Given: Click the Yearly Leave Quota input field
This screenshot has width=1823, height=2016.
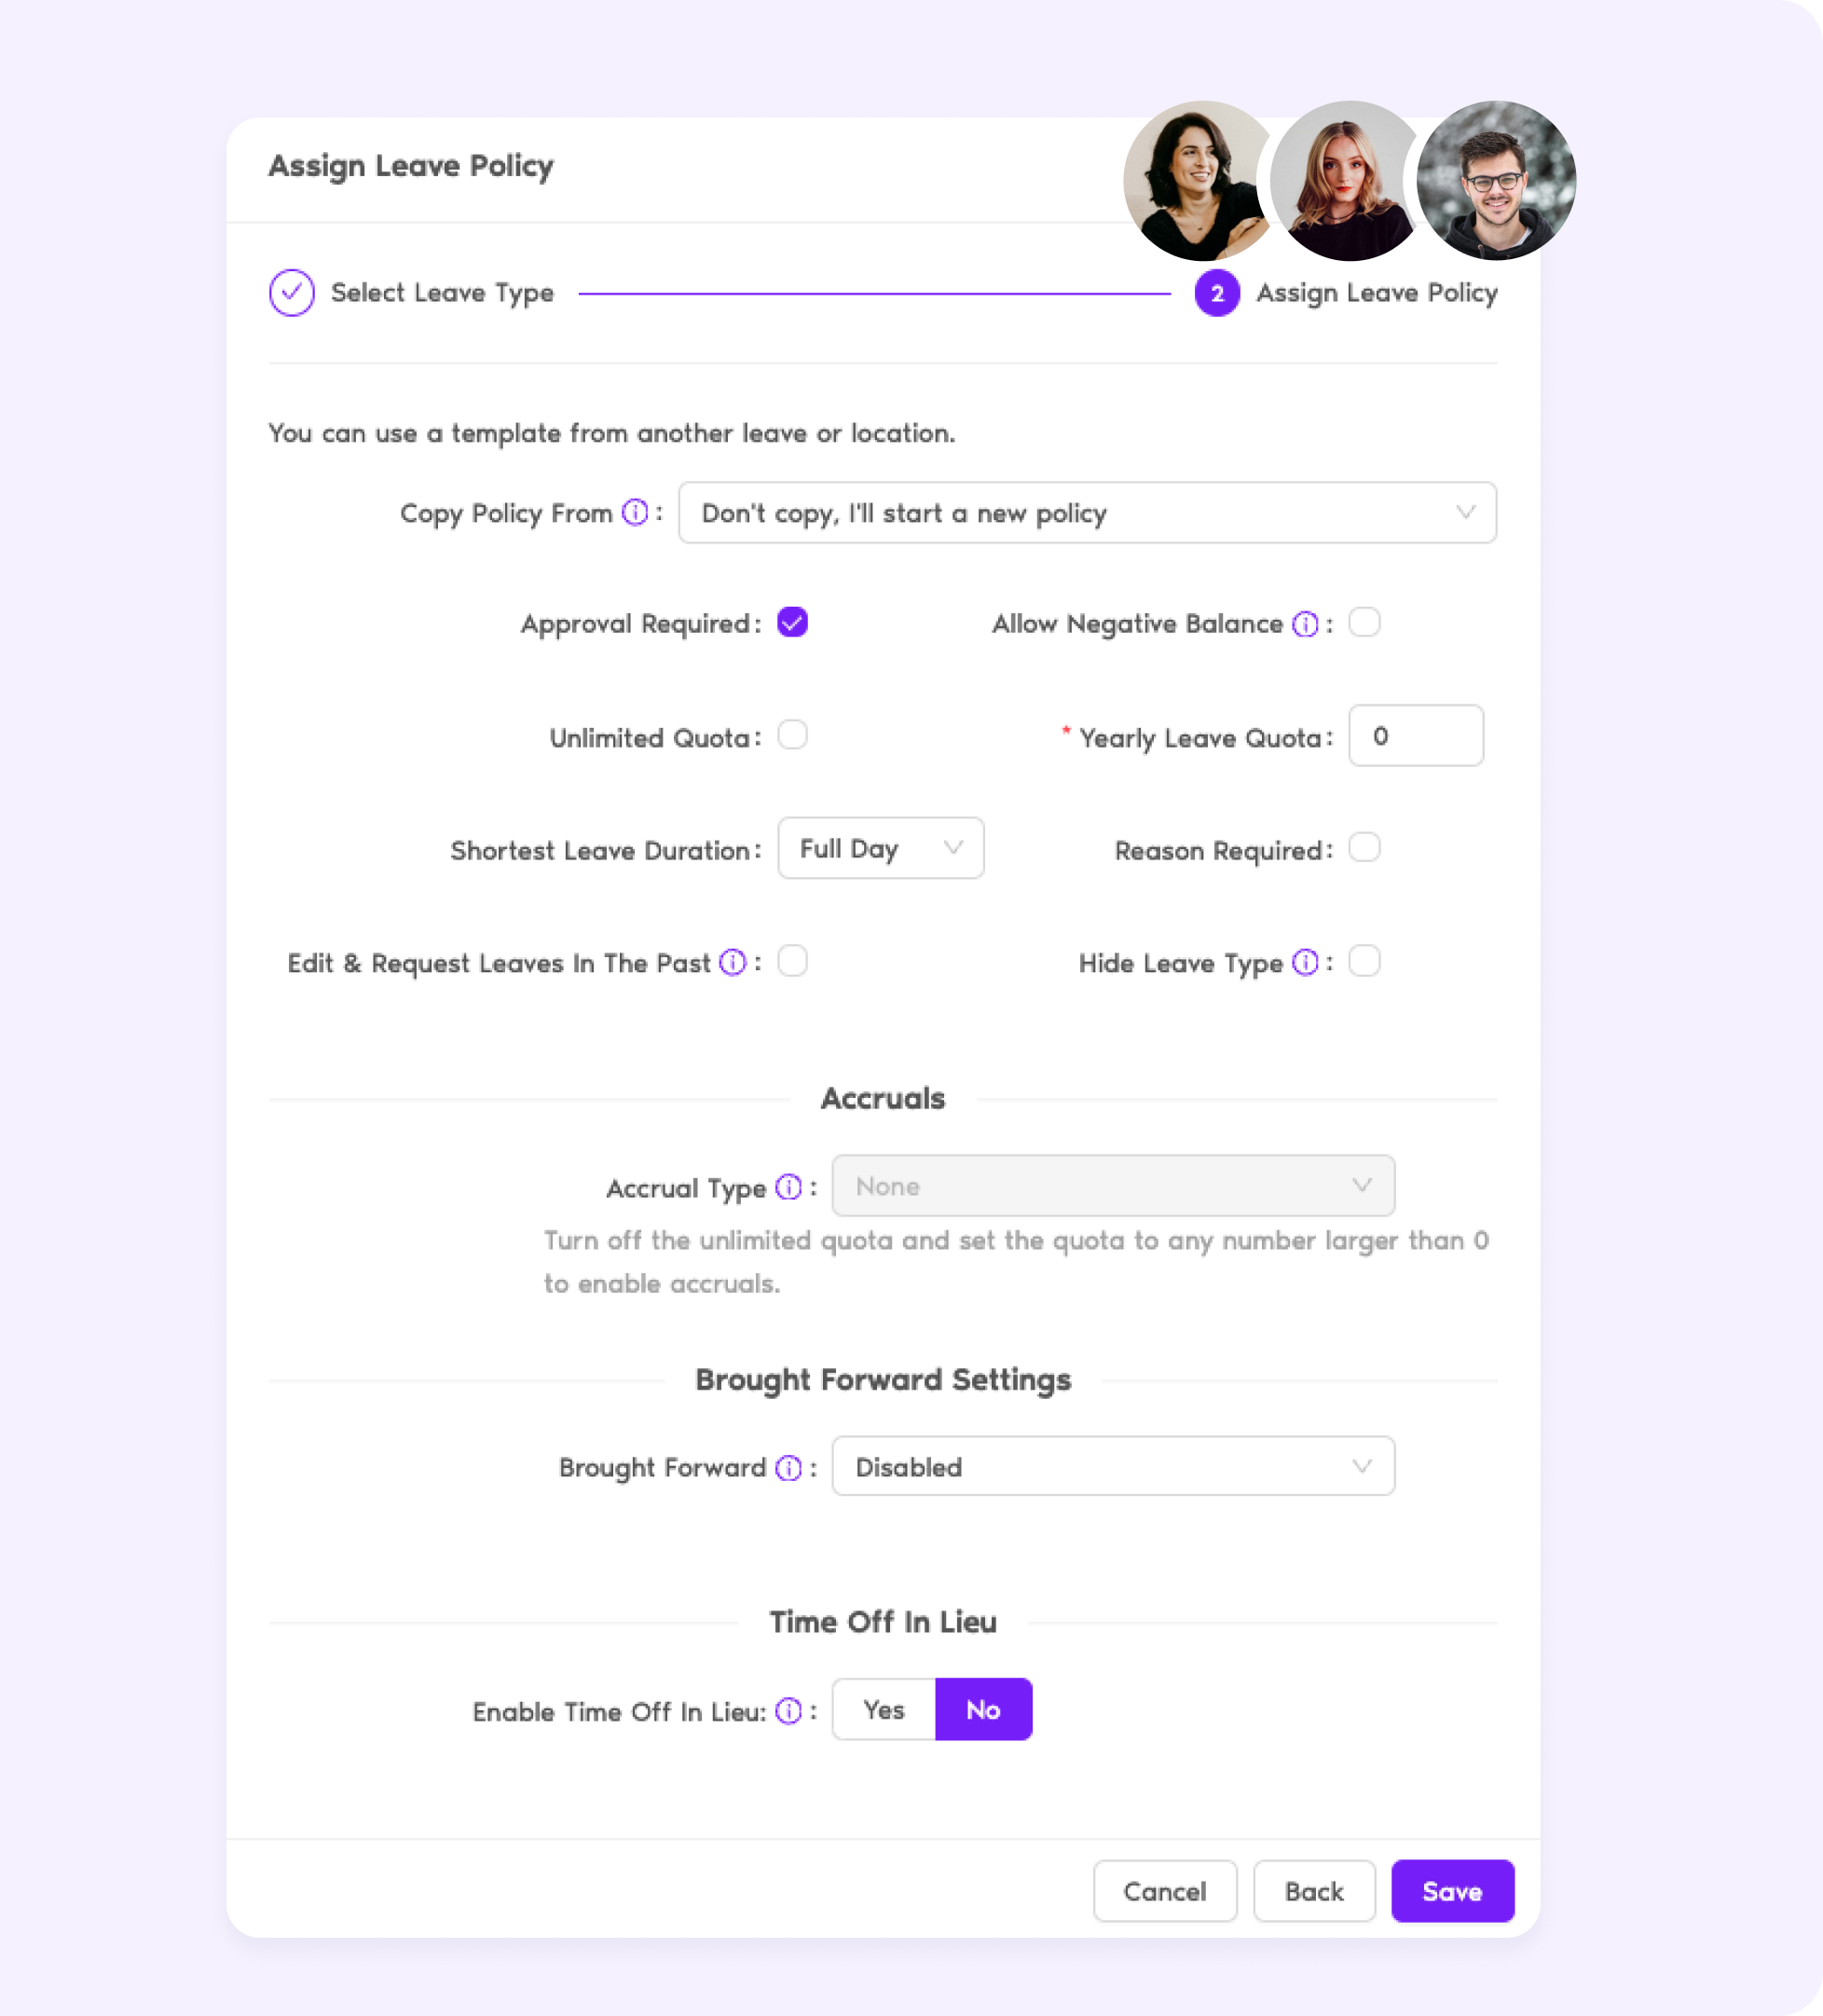Looking at the screenshot, I should tap(1418, 735).
